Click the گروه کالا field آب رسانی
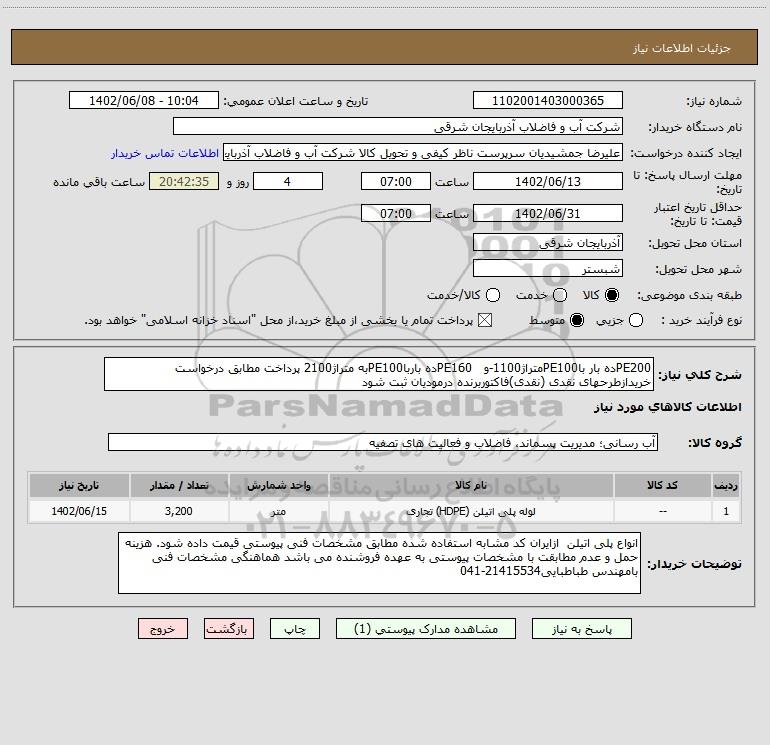This screenshot has width=770, height=745. coord(383,442)
